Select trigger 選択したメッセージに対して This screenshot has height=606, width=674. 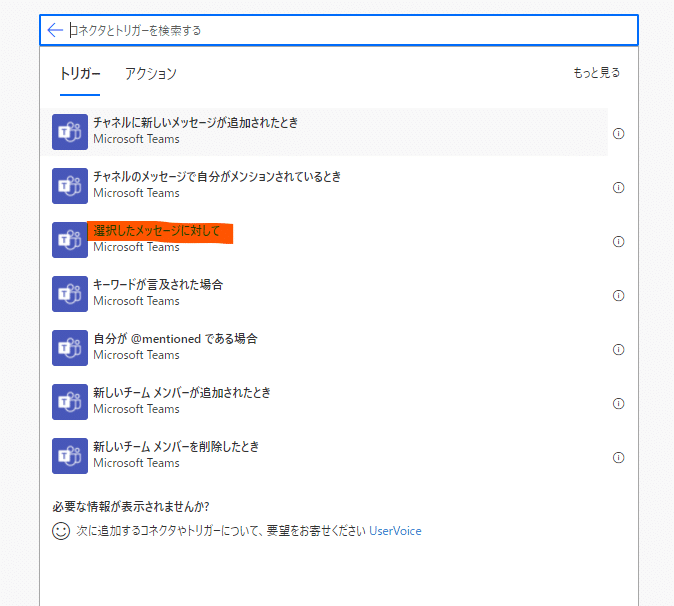(325, 240)
